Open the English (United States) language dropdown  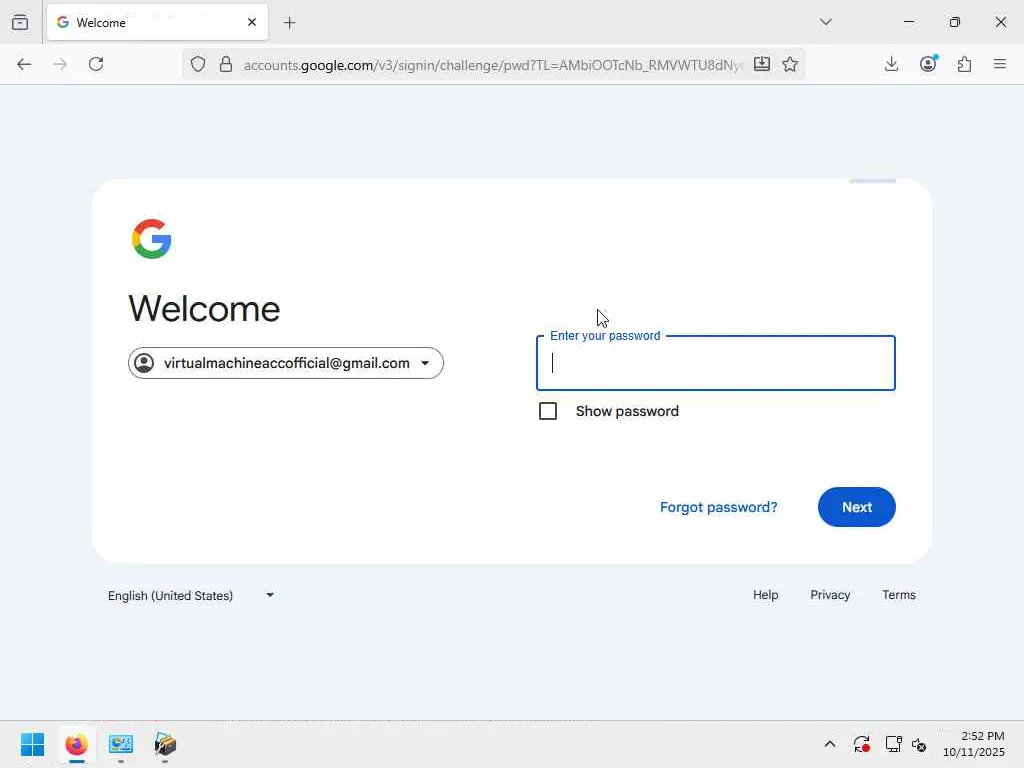[191, 596]
